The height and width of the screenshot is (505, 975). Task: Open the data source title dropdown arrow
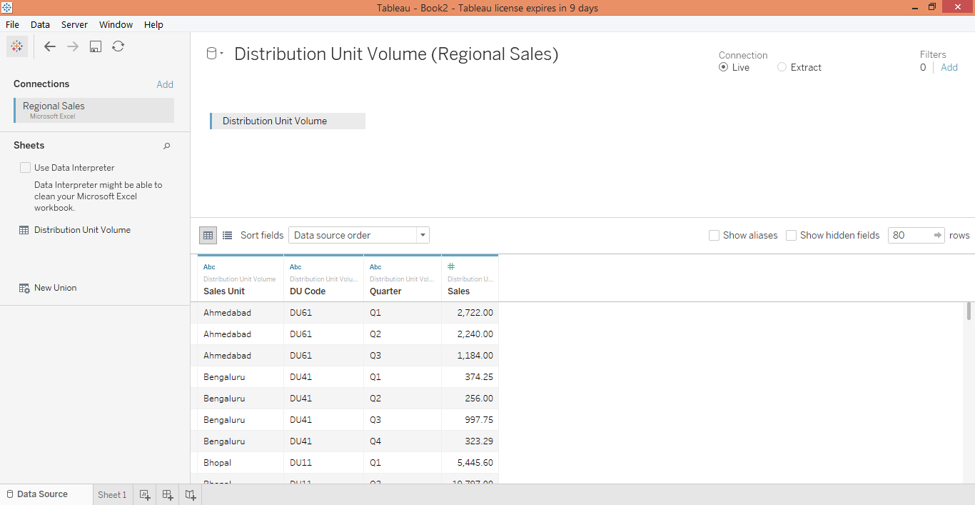(221, 54)
